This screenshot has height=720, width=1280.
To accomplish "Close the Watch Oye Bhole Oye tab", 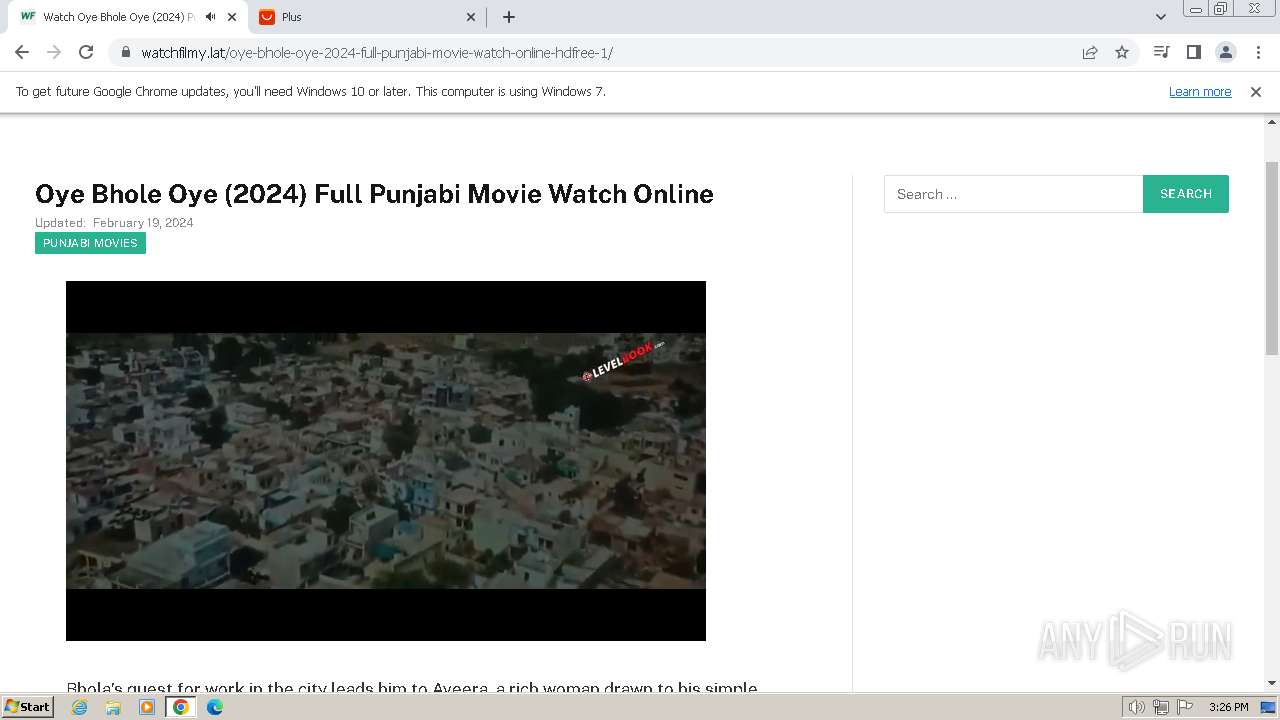I will point(232,17).
